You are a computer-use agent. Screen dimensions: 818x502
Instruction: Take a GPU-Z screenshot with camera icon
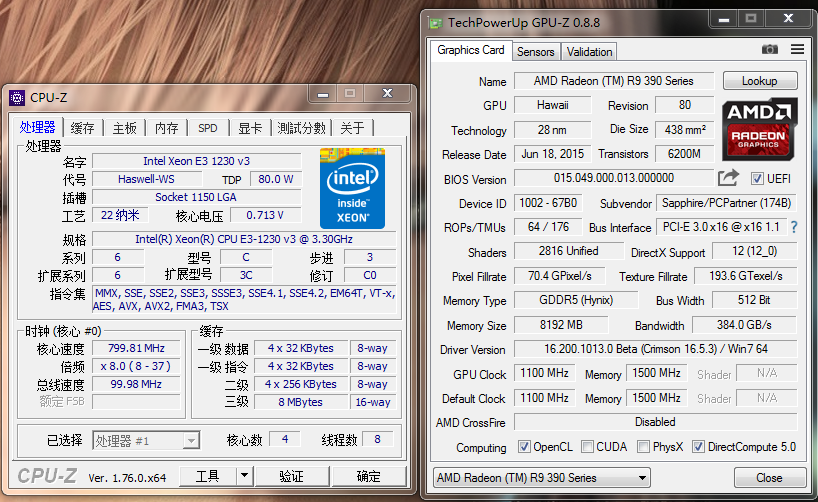[769, 50]
